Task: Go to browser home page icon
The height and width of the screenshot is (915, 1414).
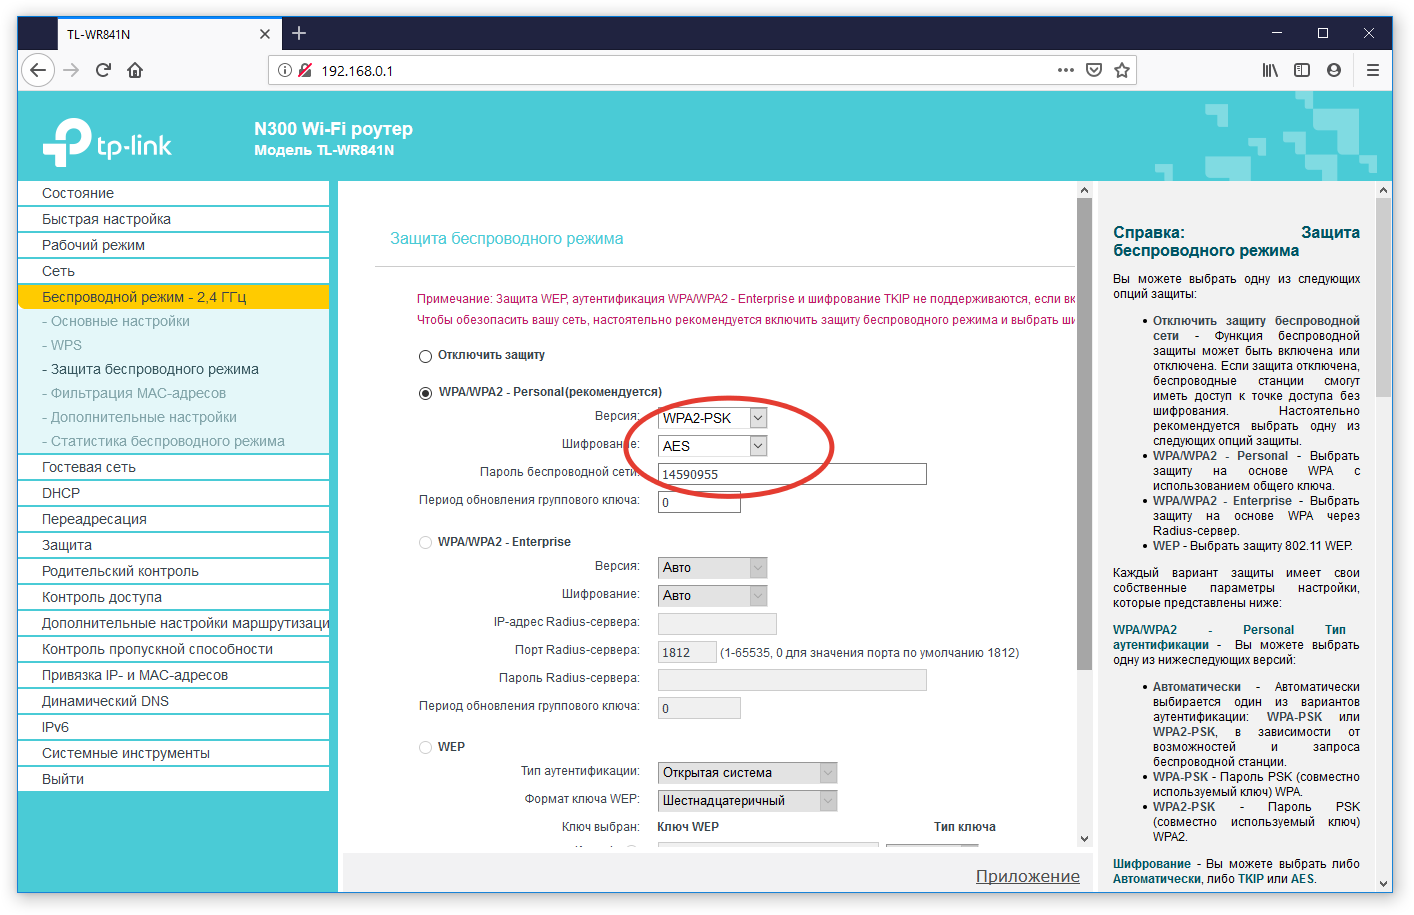Action: 135,70
